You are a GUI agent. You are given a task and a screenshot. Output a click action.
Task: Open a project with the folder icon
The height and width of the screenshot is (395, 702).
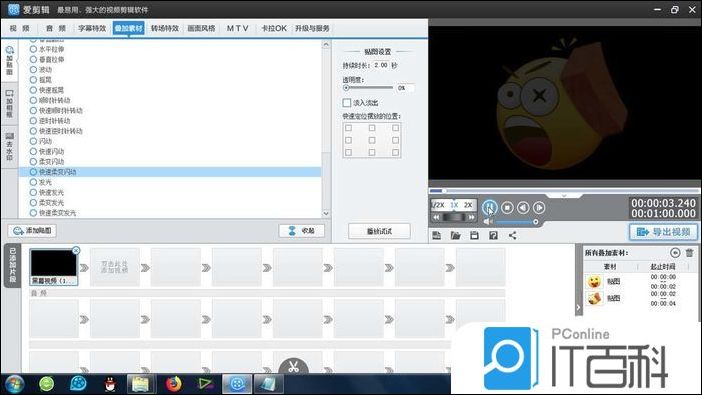click(x=455, y=236)
